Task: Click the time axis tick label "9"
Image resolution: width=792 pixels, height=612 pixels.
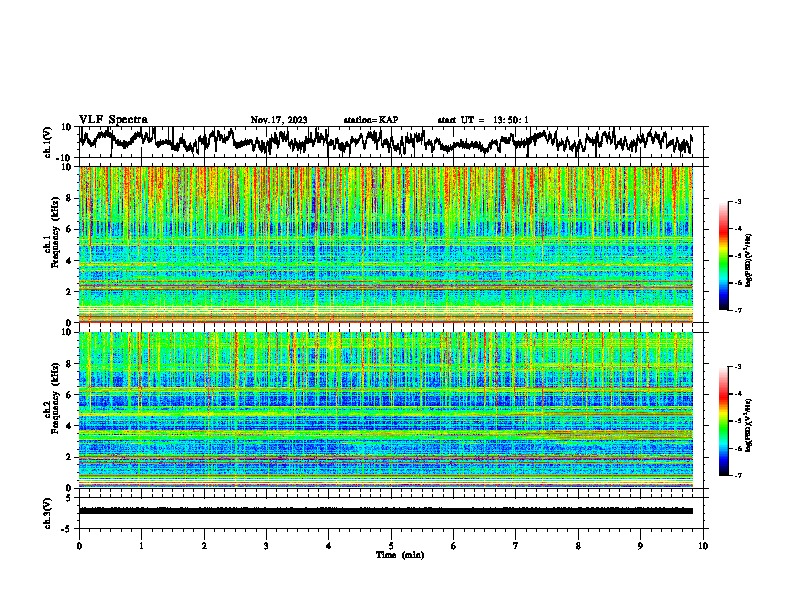Action: [x=640, y=546]
